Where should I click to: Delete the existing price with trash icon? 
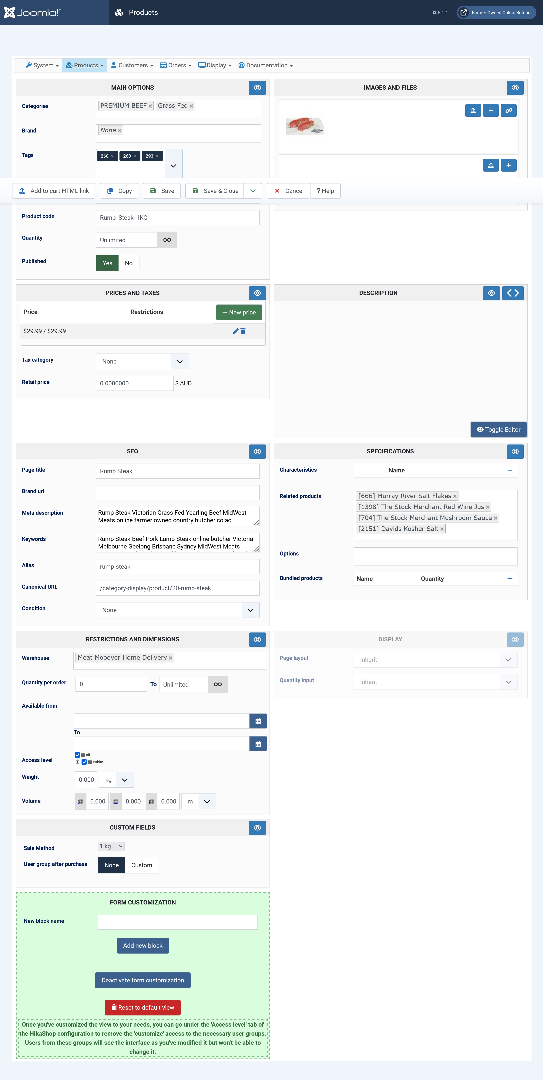pos(243,331)
